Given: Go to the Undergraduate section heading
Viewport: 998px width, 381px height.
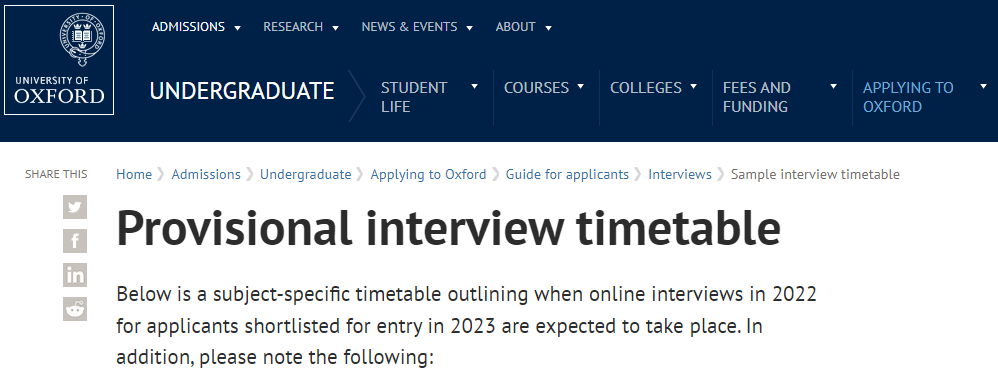Looking at the screenshot, I should tap(242, 91).
